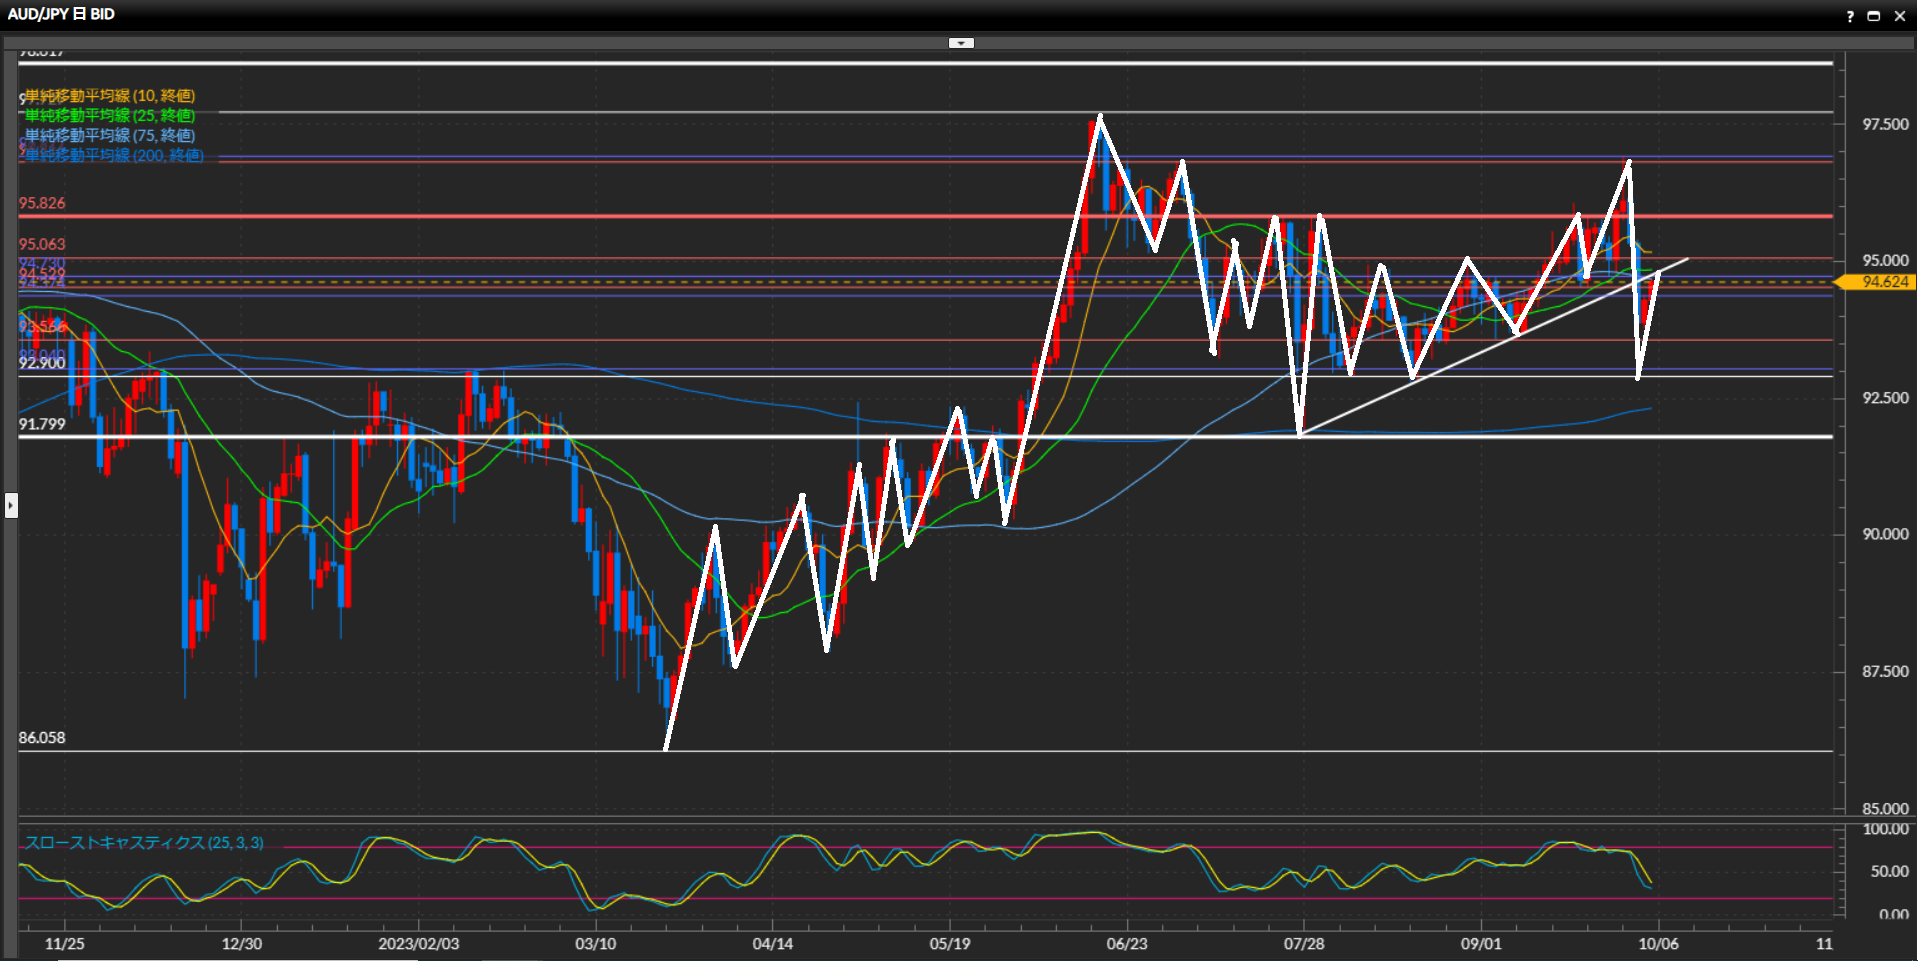This screenshot has width=1918, height=961.
Task: Maximize the AUD/JPY chart window
Action: (x=1874, y=16)
